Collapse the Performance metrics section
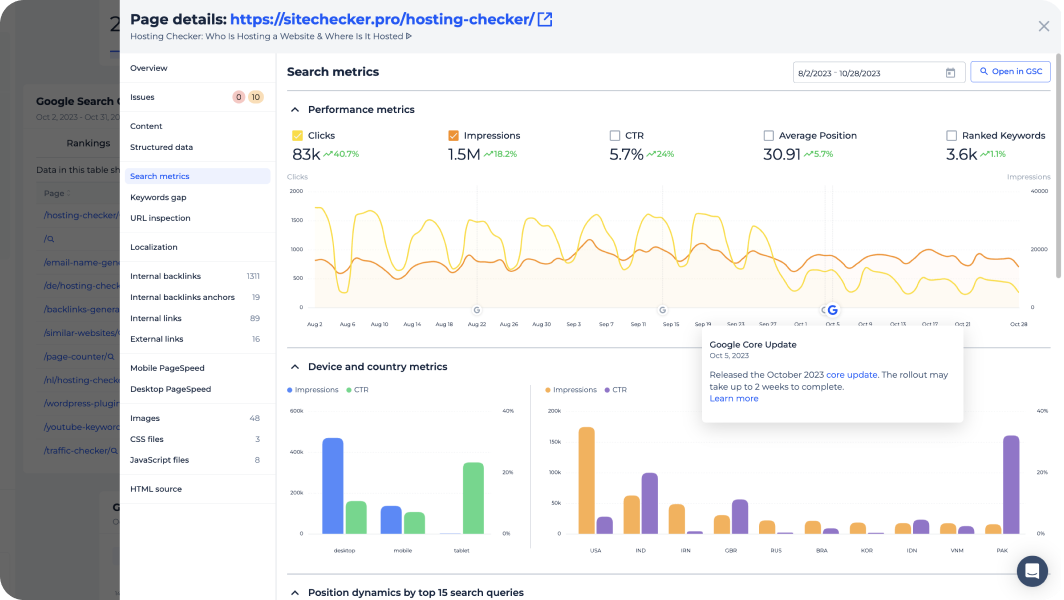The width and height of the screenshot is (1064, 600). tap(294, 109)
